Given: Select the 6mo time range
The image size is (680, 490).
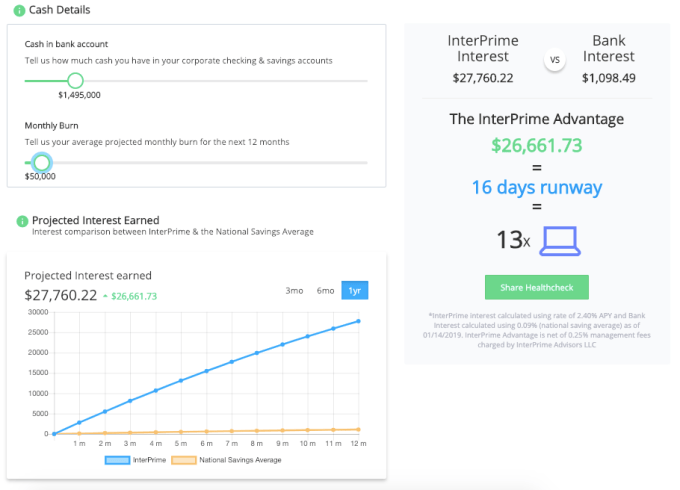Looking at the screenshot, I should 325,290.
